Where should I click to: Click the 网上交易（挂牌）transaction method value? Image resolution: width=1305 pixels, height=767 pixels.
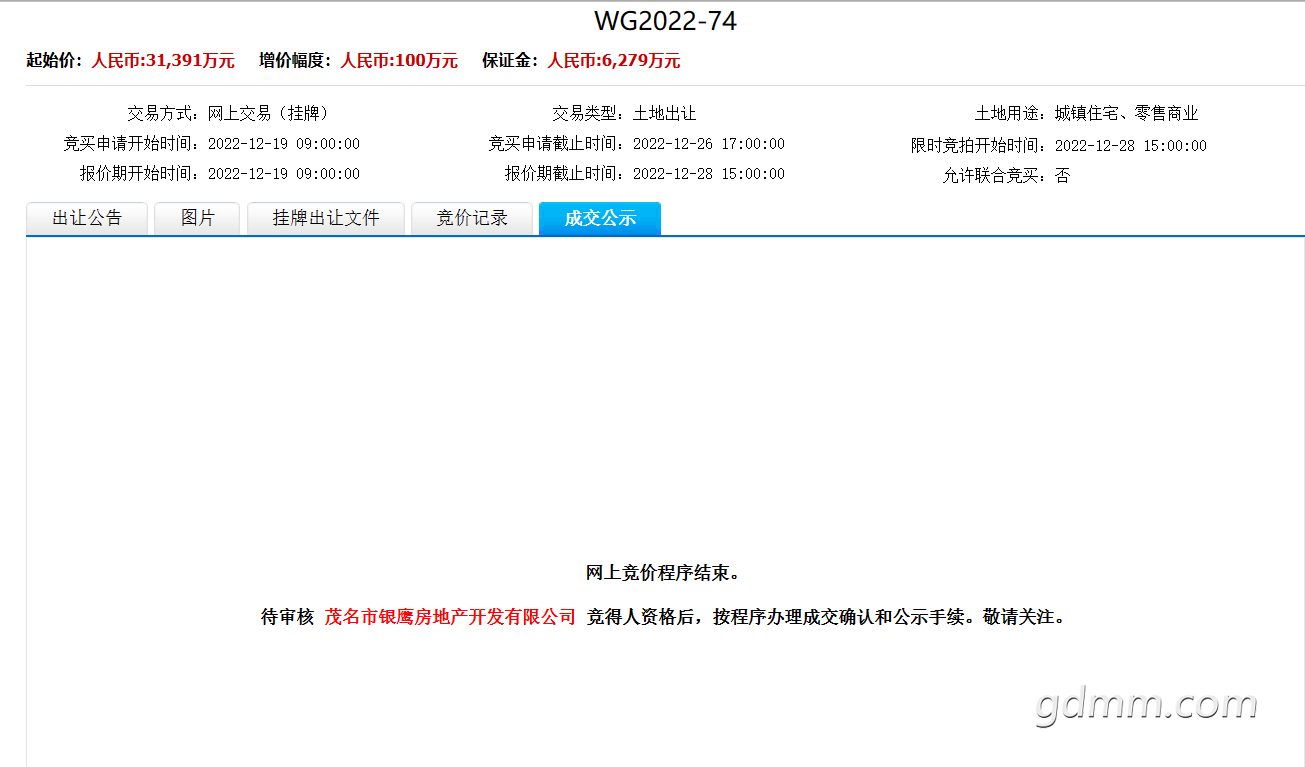pos(268,114)
